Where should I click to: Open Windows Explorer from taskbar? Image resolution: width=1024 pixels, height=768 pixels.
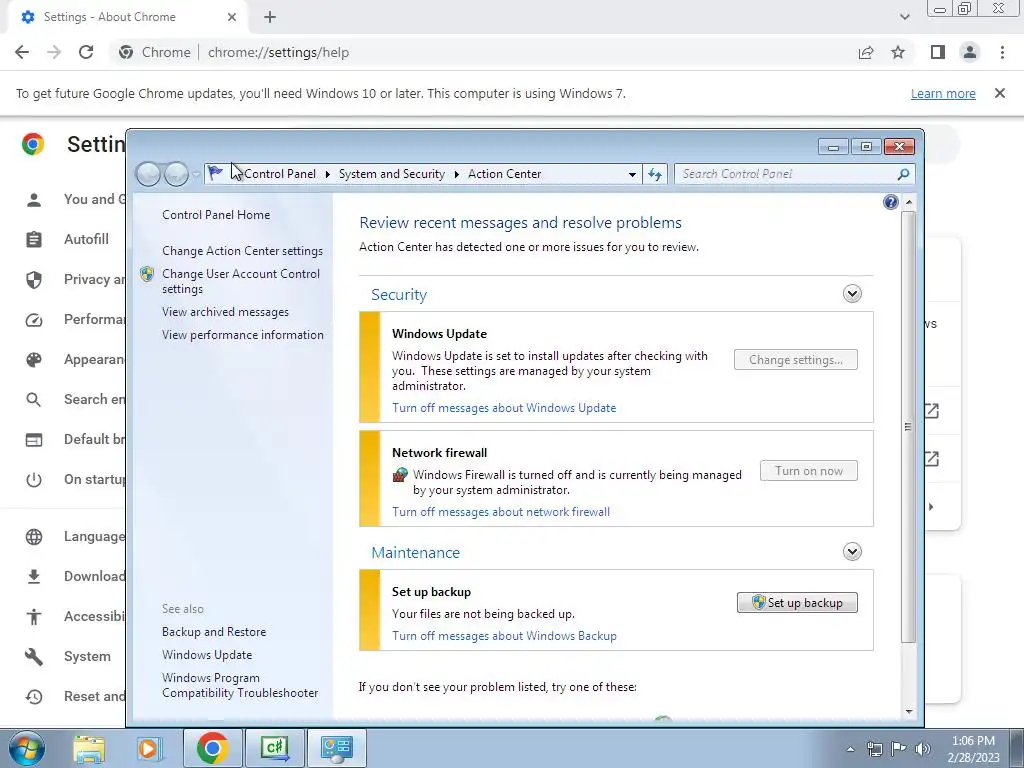pos(89,748)
